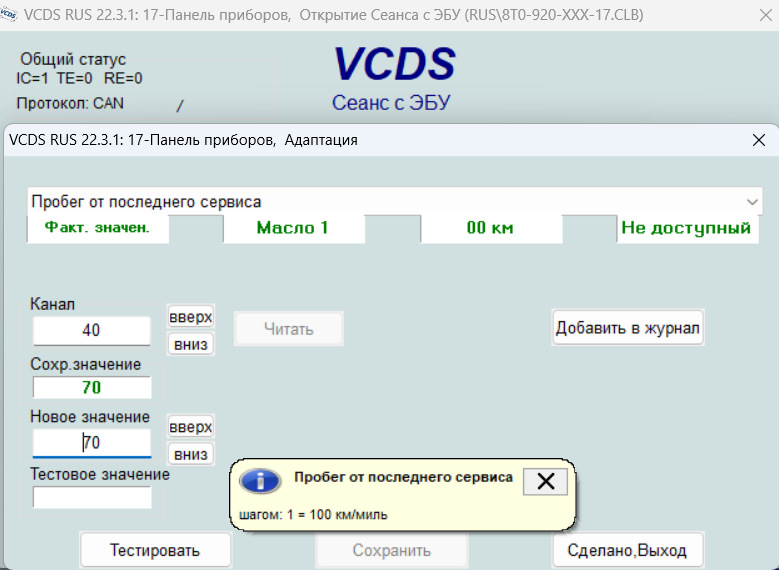Click 'шагом: 1 = 100 км/миль' hint text
779x570 pixels.
coord(313,514)
